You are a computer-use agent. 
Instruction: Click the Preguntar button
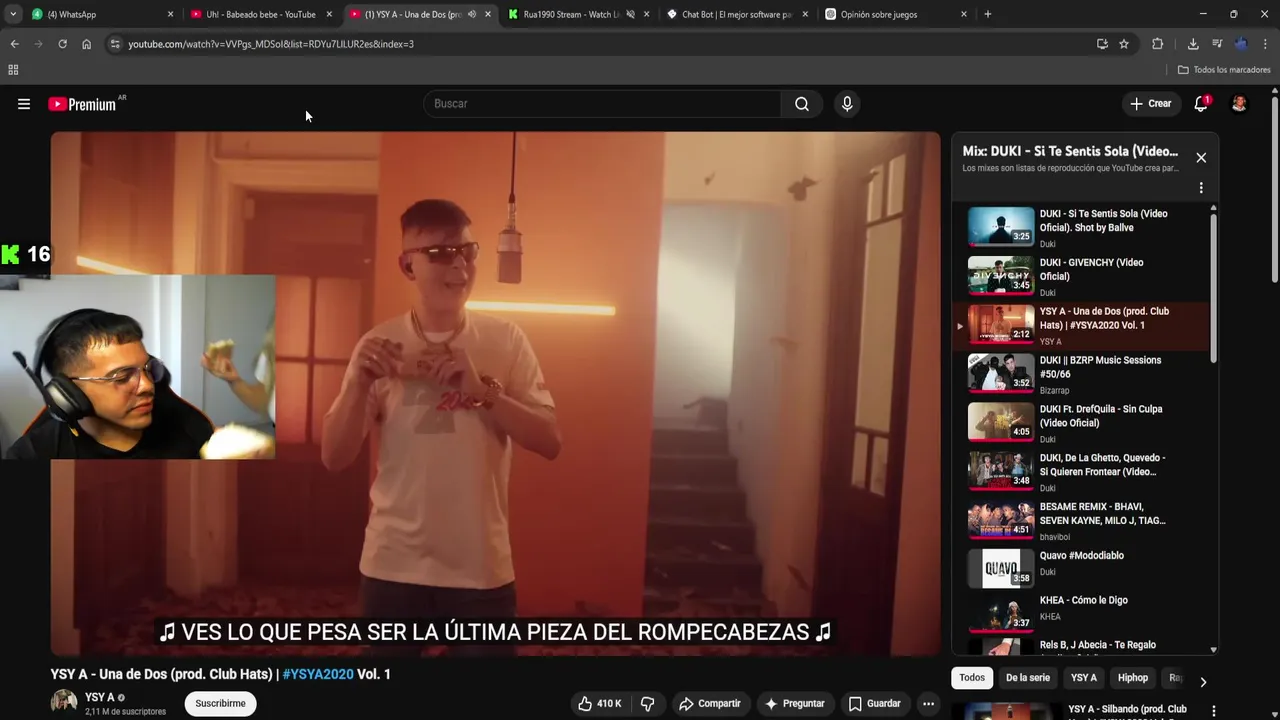click(795, 704)
